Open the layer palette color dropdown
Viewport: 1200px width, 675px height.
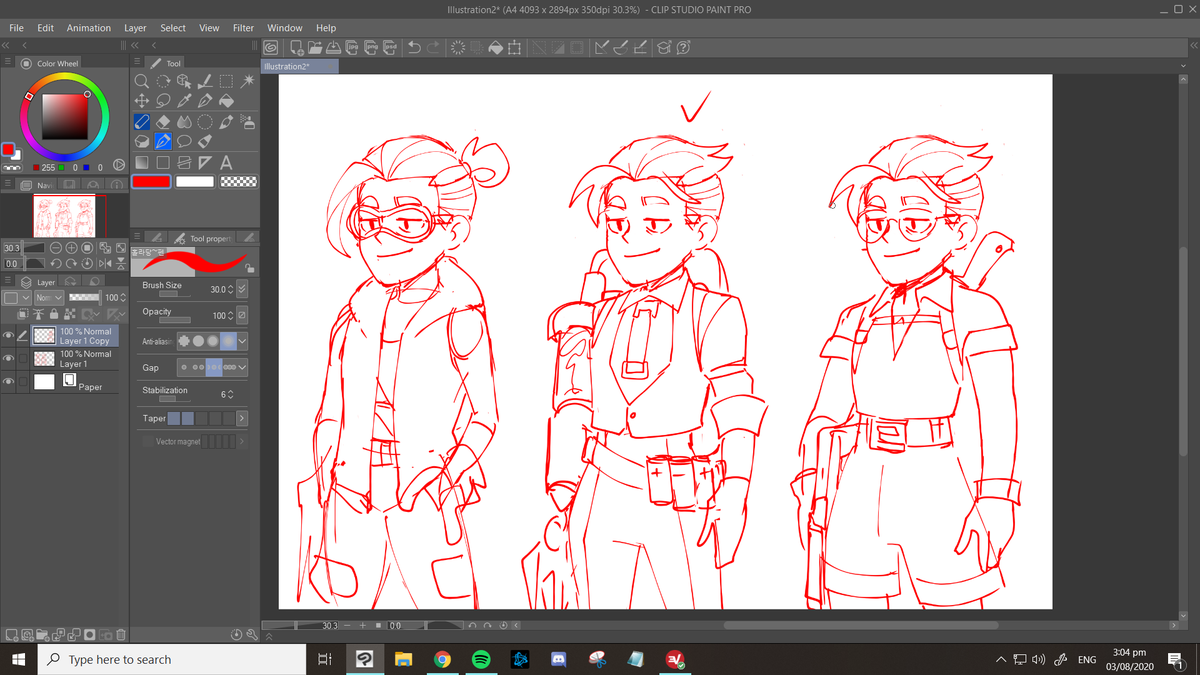pos(17,298)
